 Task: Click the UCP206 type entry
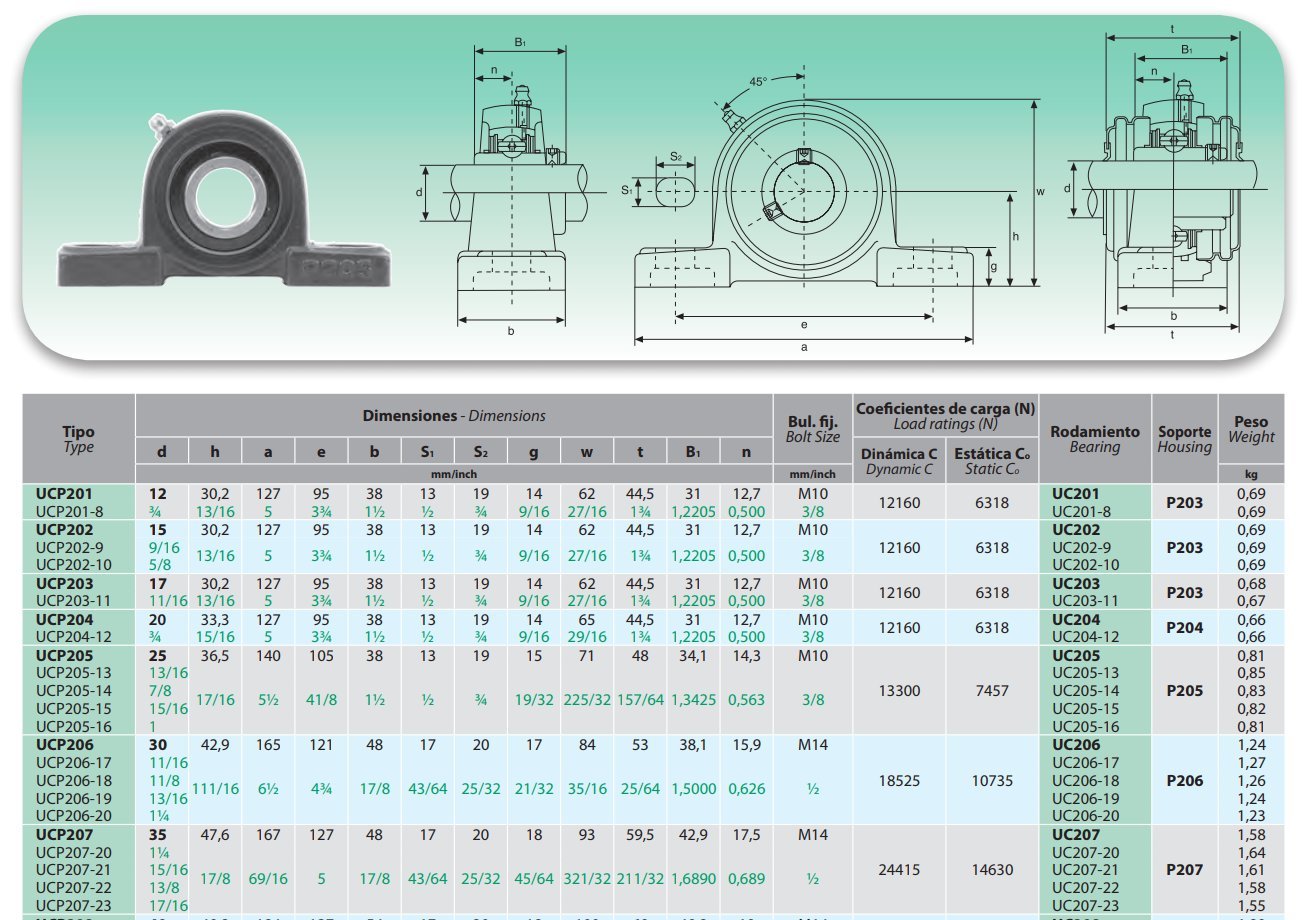[65, 745]
